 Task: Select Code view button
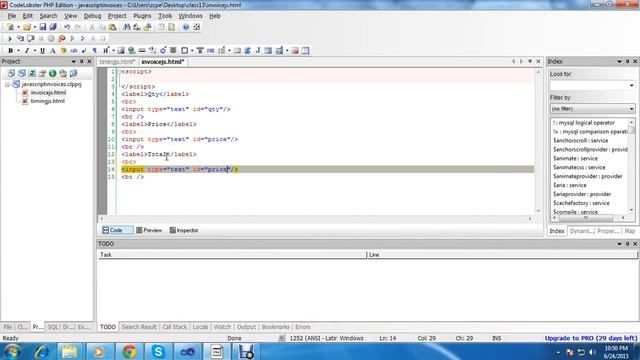pos(117,230)
